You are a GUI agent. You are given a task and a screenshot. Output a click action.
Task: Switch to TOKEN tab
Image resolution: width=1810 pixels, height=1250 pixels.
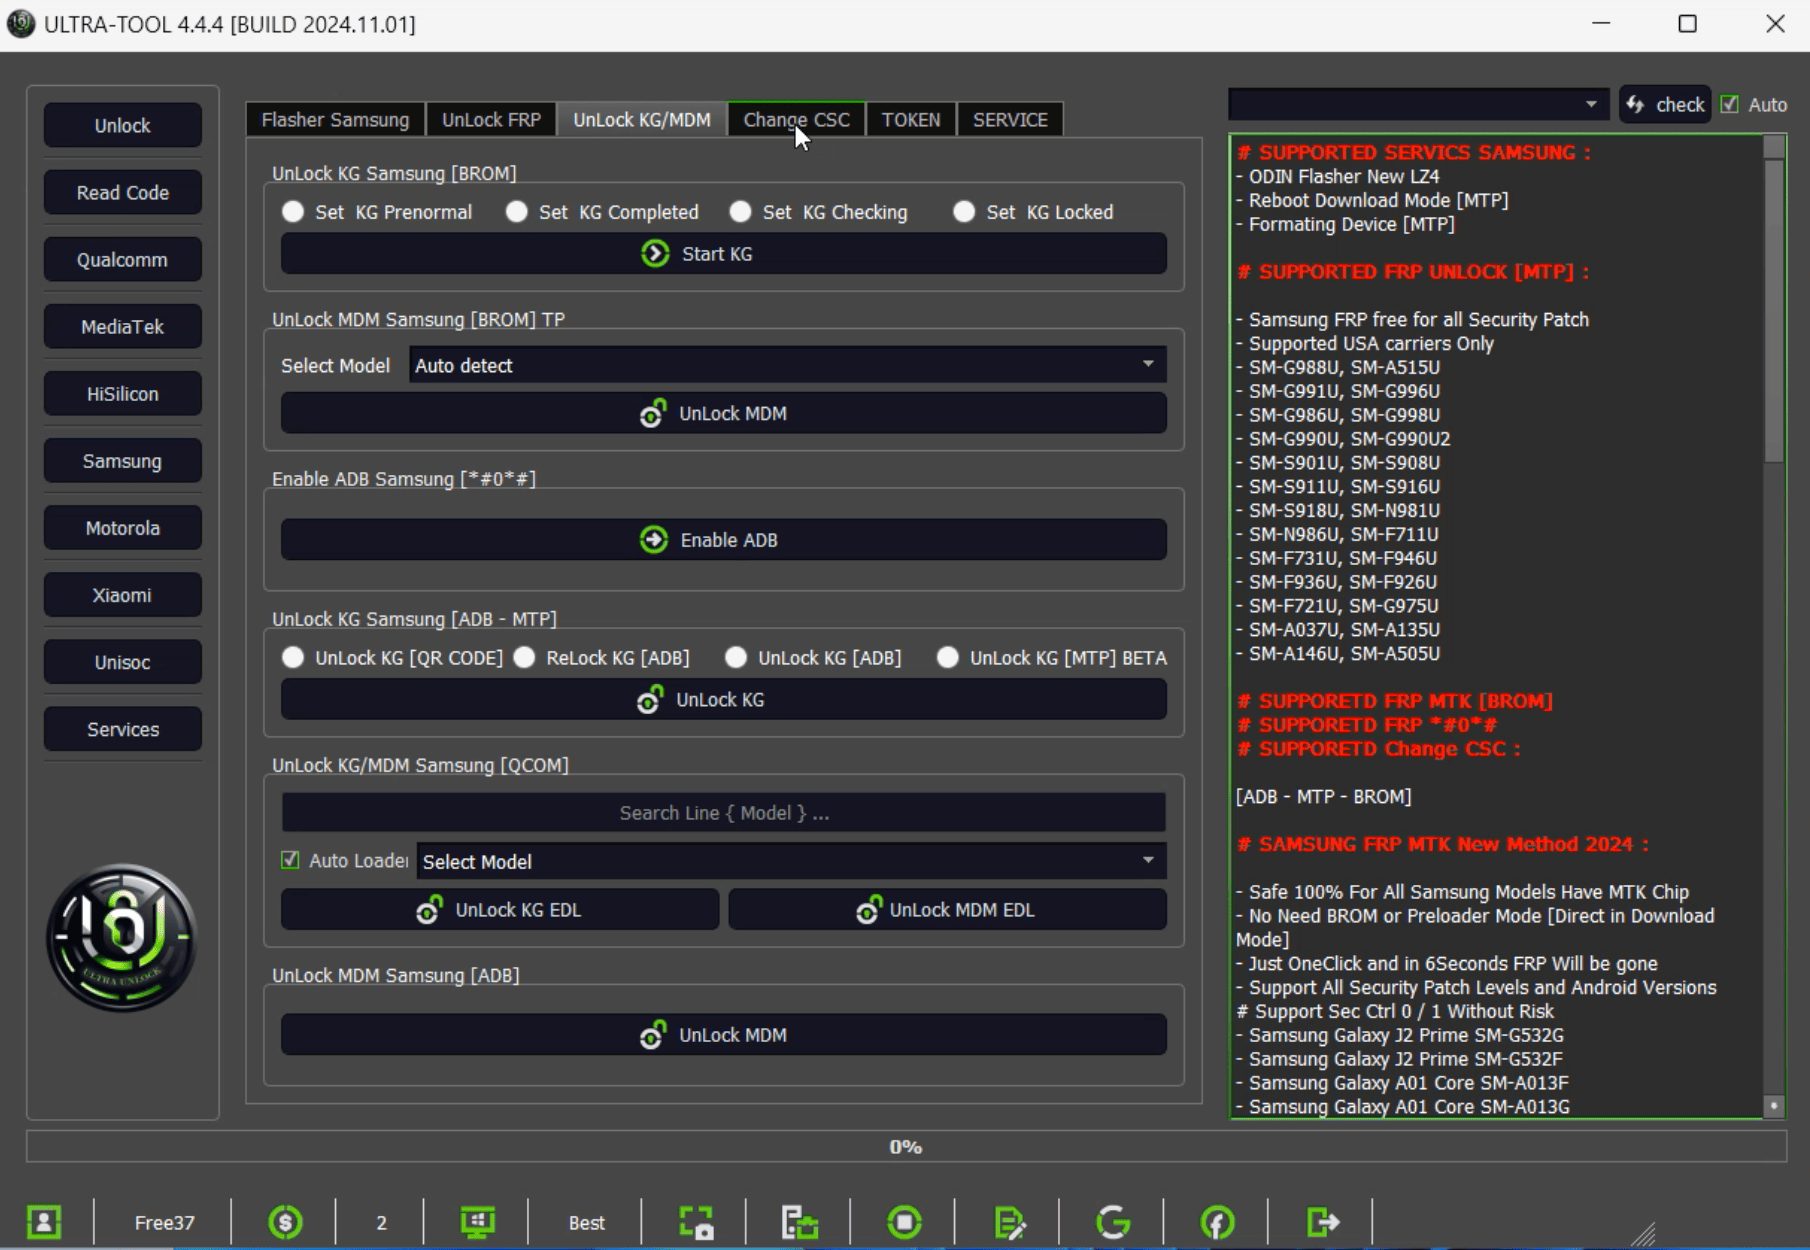911,119
